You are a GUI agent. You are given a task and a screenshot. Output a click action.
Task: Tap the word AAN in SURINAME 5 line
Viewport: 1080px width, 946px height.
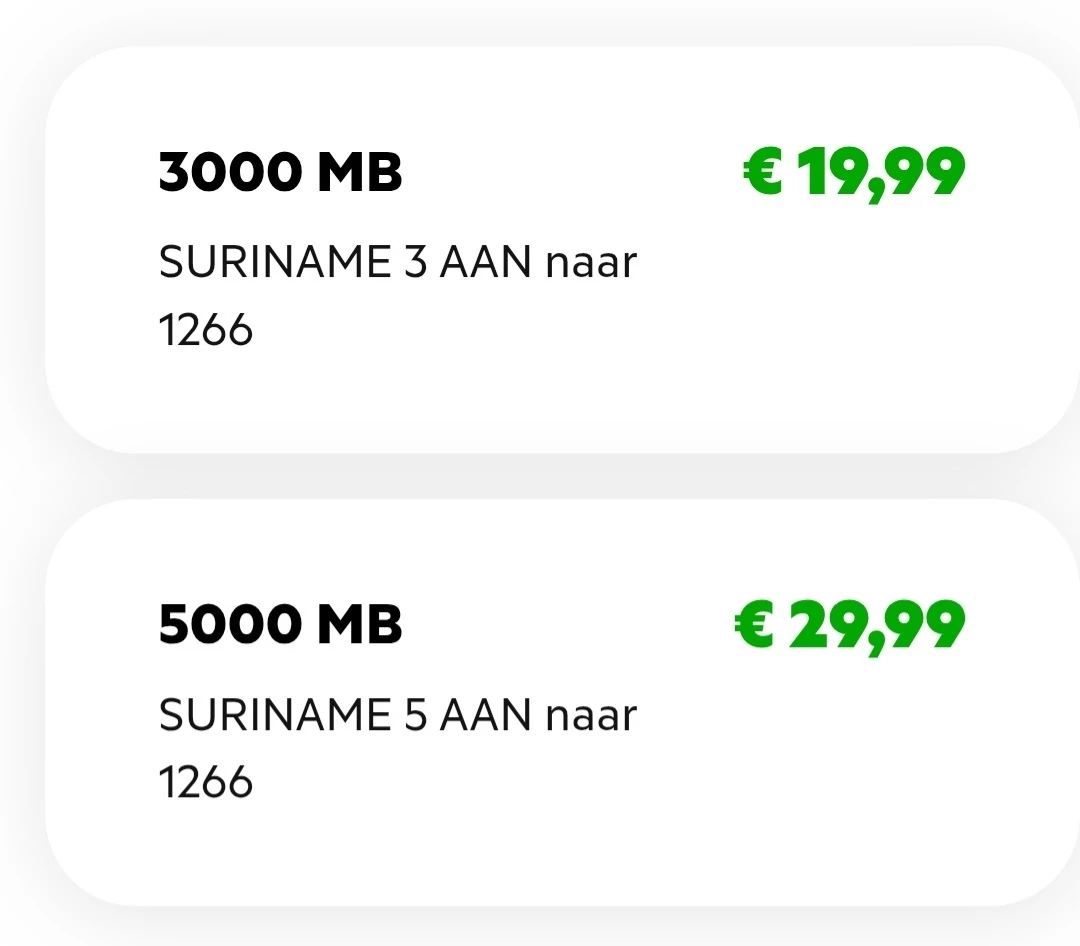click(x=485, y=715)
